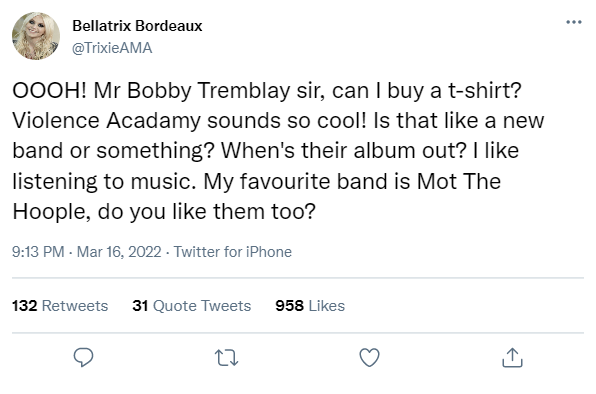Viewport: 596px width, 394px height.
Task: Click the reply speech bubble icon
Action: click(x=83, y=358)
